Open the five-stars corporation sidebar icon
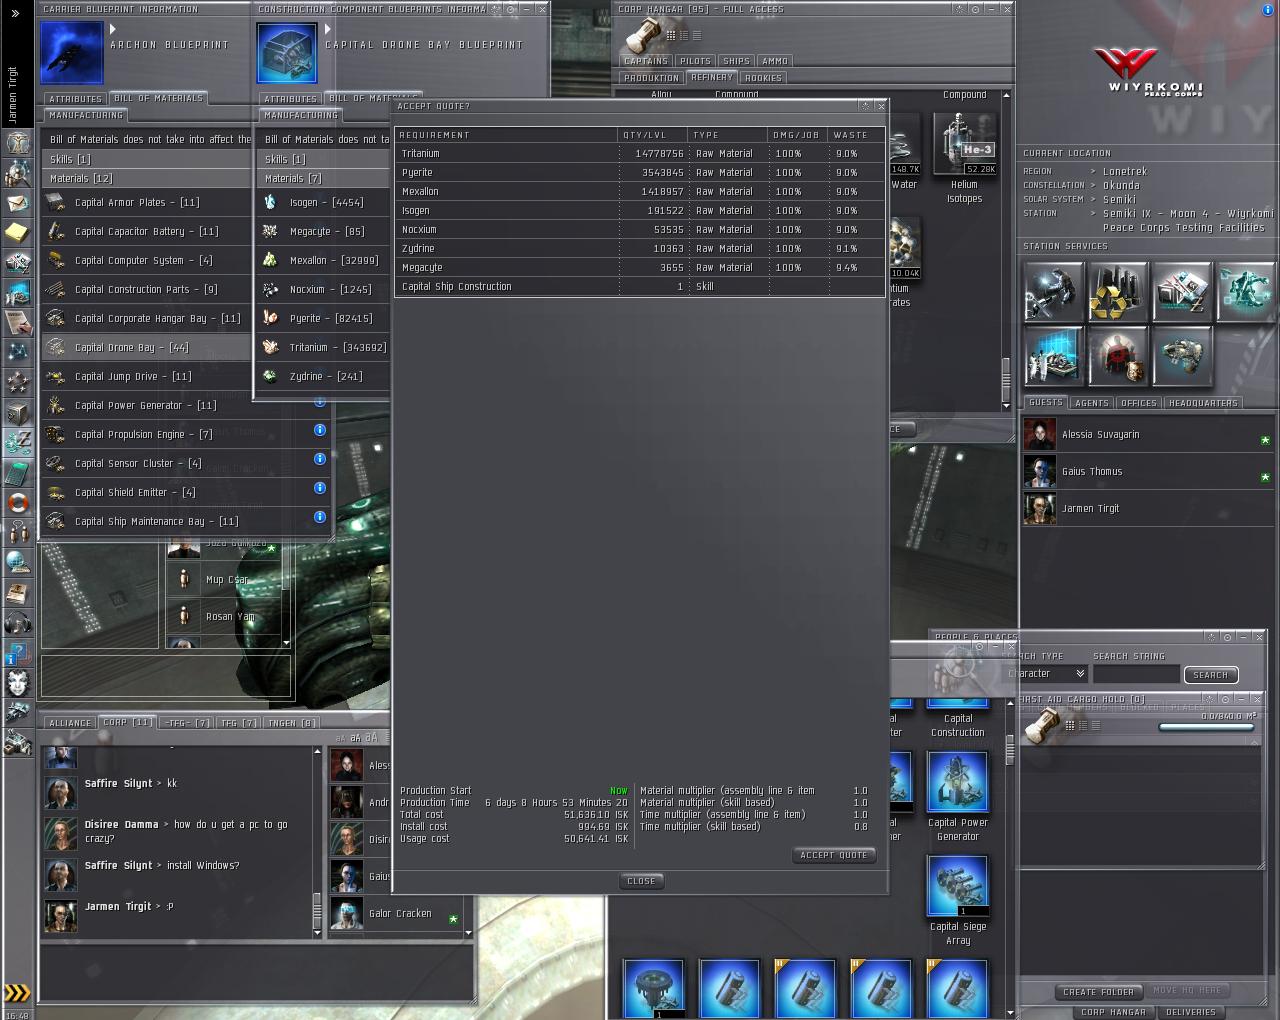This screenshot has width=1280, height=1020. 18,382
